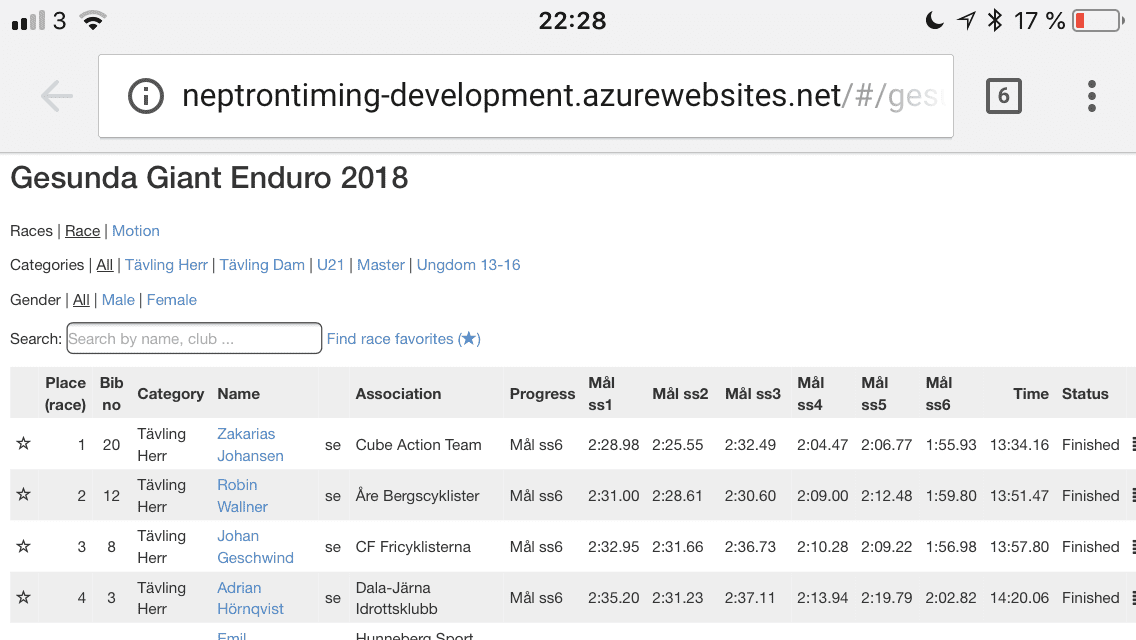Click the Bib no column header
This screenshot has width=1136, height=640.
pos(112,394)
